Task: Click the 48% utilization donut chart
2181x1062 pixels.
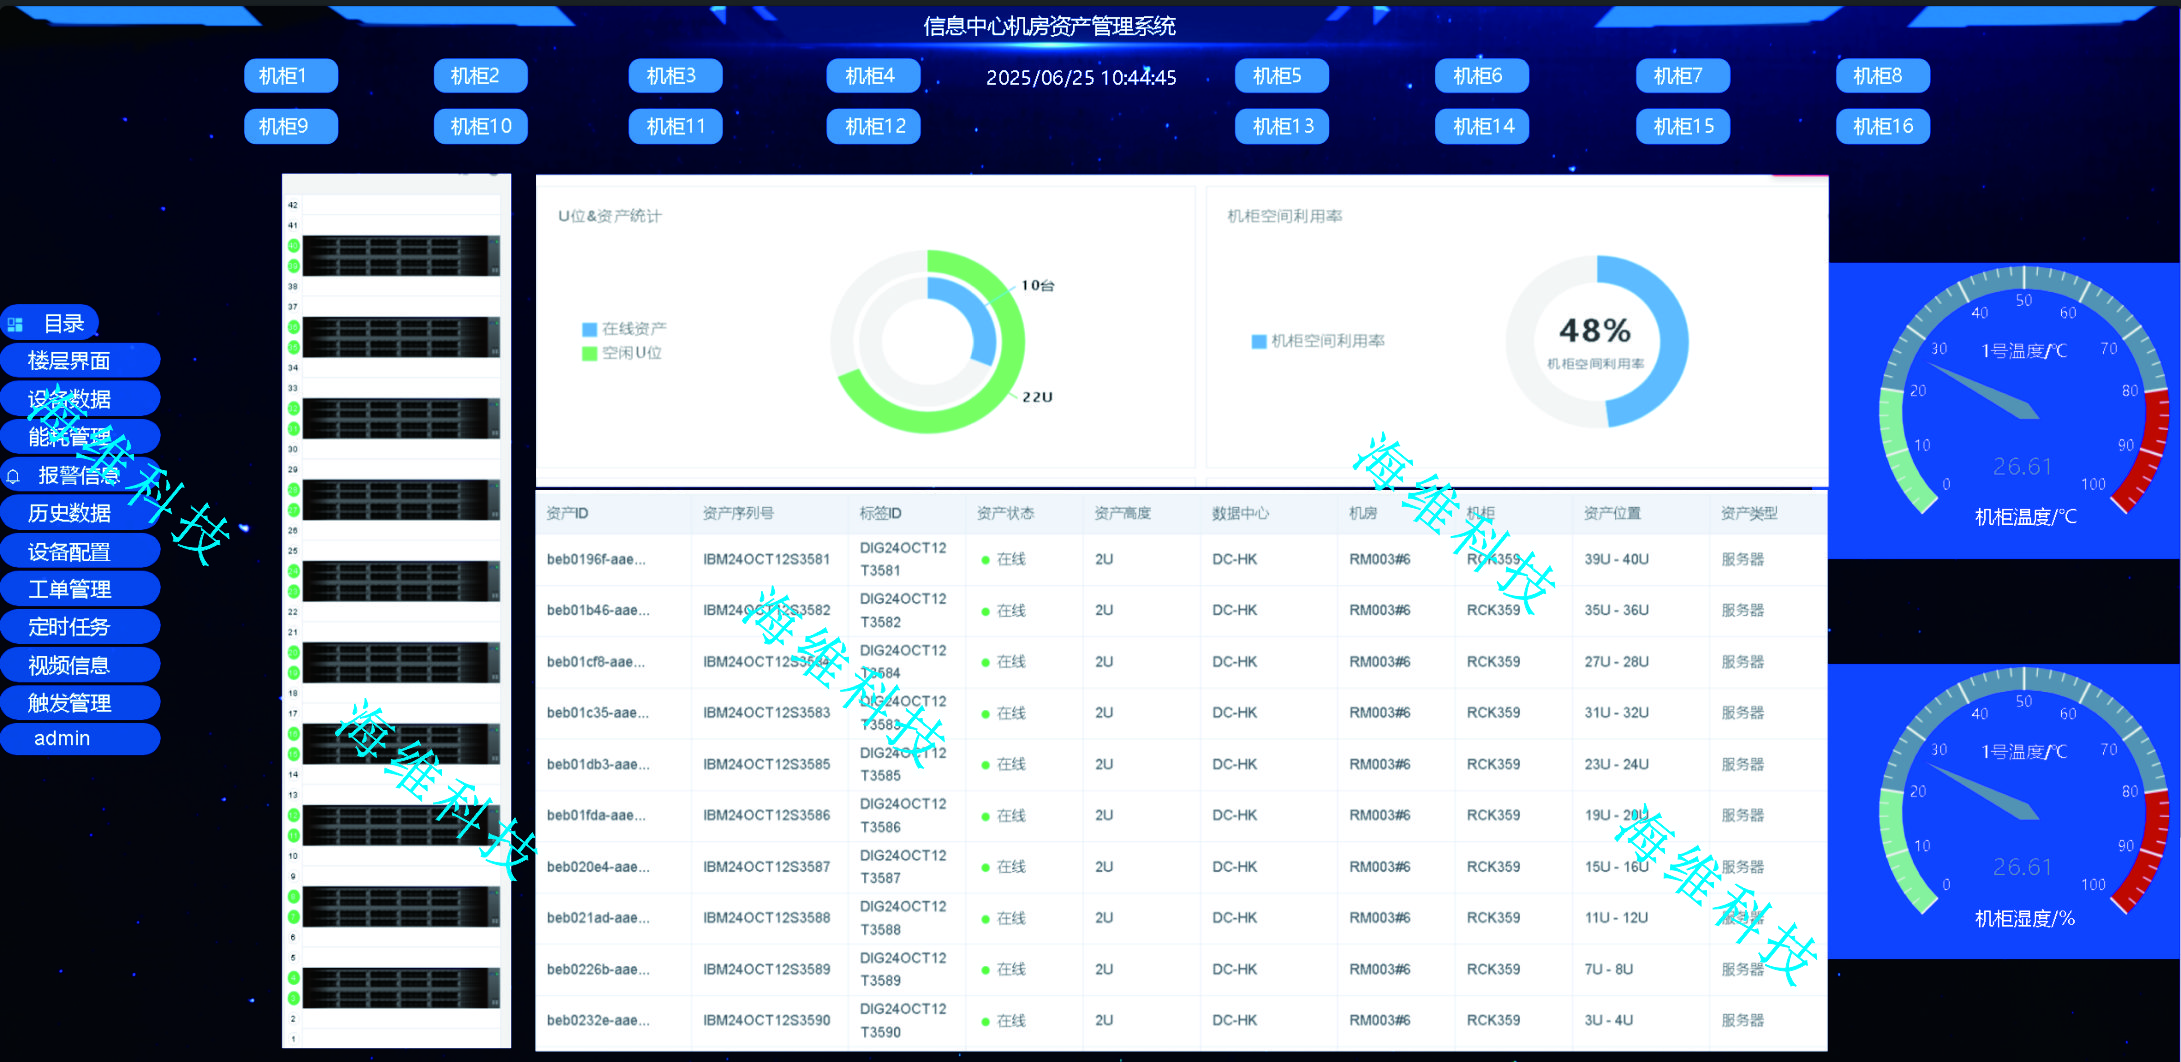Action: pyautogui.click(x=1596, y=342)
